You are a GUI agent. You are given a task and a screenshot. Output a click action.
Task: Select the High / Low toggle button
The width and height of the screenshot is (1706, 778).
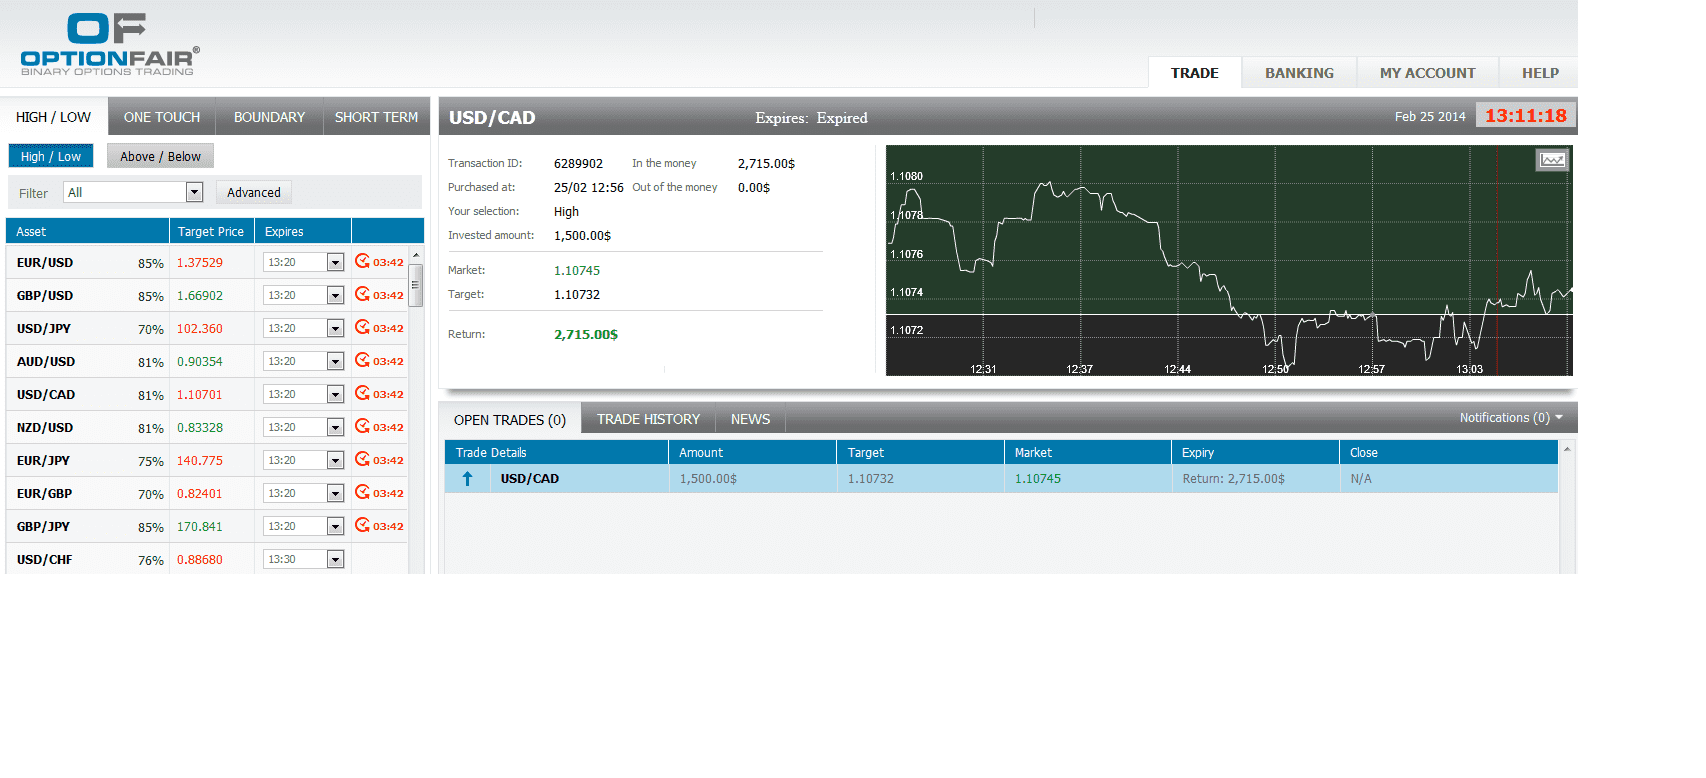pyautogui.click(x=51, y=156)
